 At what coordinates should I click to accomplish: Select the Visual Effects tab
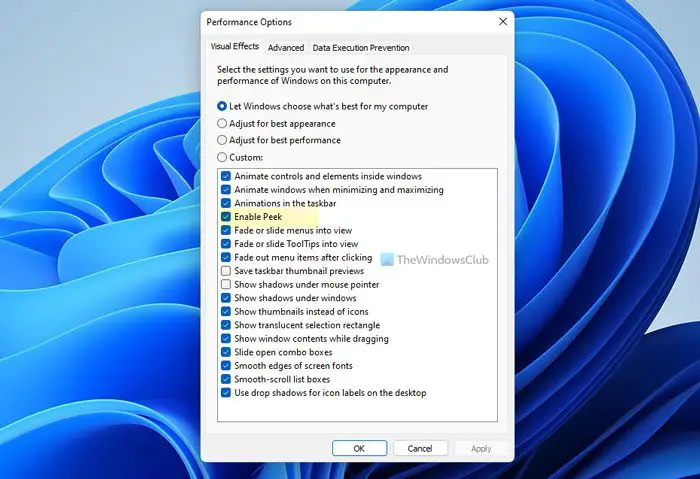[x=235, y=46]
